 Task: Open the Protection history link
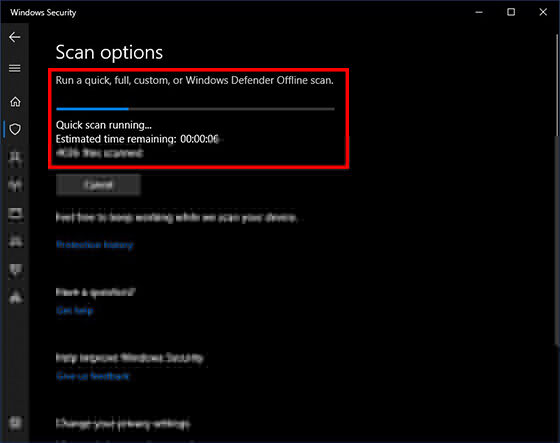tap(95, 245)
